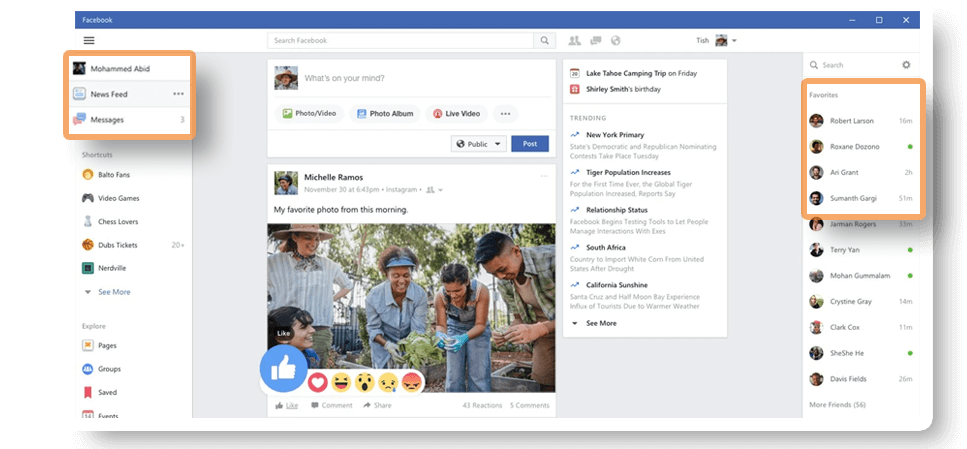View 5 Comments on post

pos(529,405)
